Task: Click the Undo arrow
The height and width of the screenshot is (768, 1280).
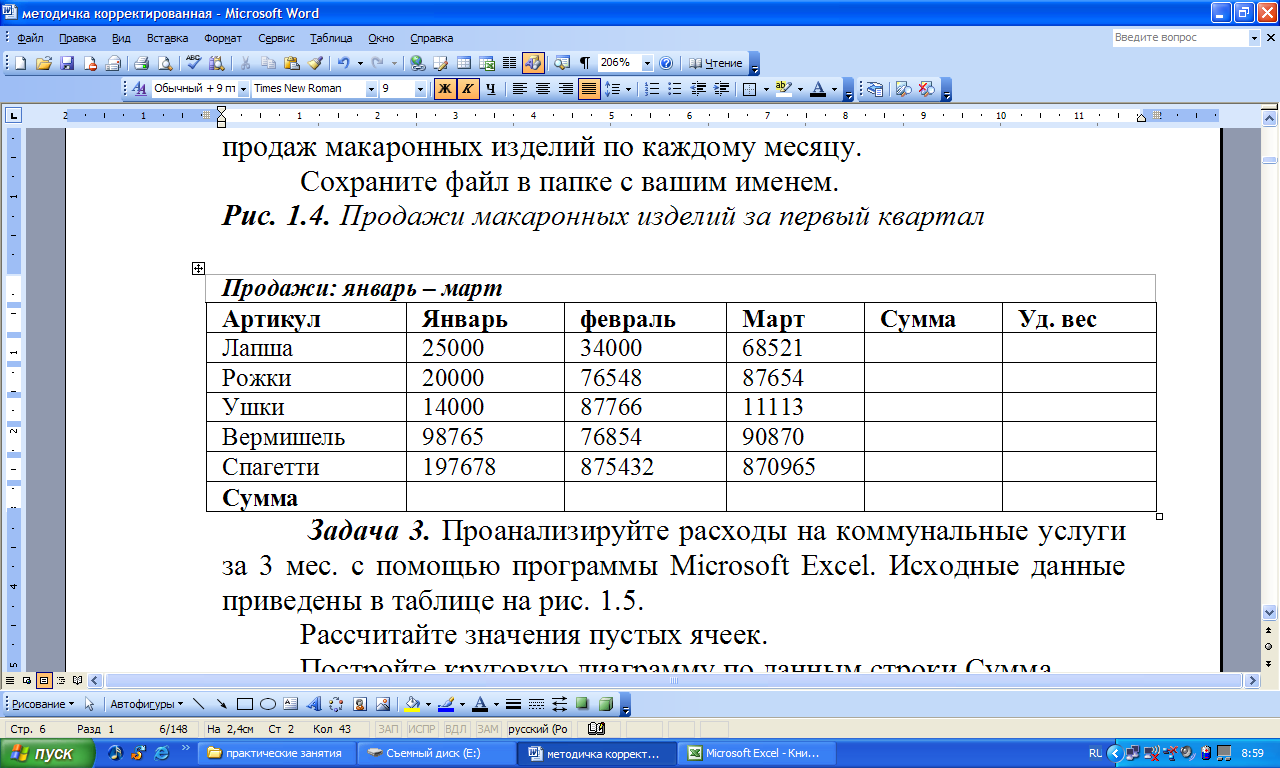Action: tap(343, 63)
